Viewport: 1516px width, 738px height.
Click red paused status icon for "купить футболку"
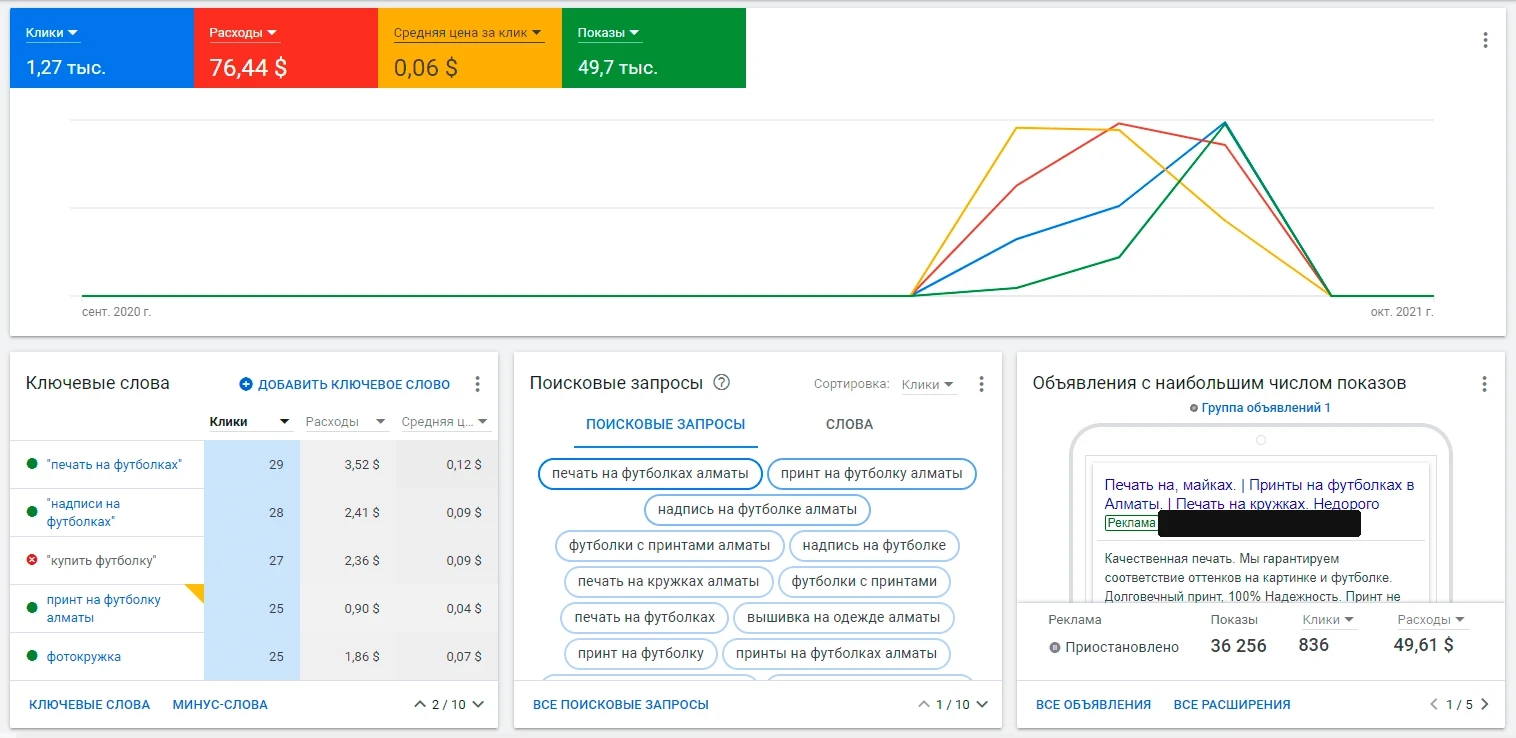pos(32,560)
